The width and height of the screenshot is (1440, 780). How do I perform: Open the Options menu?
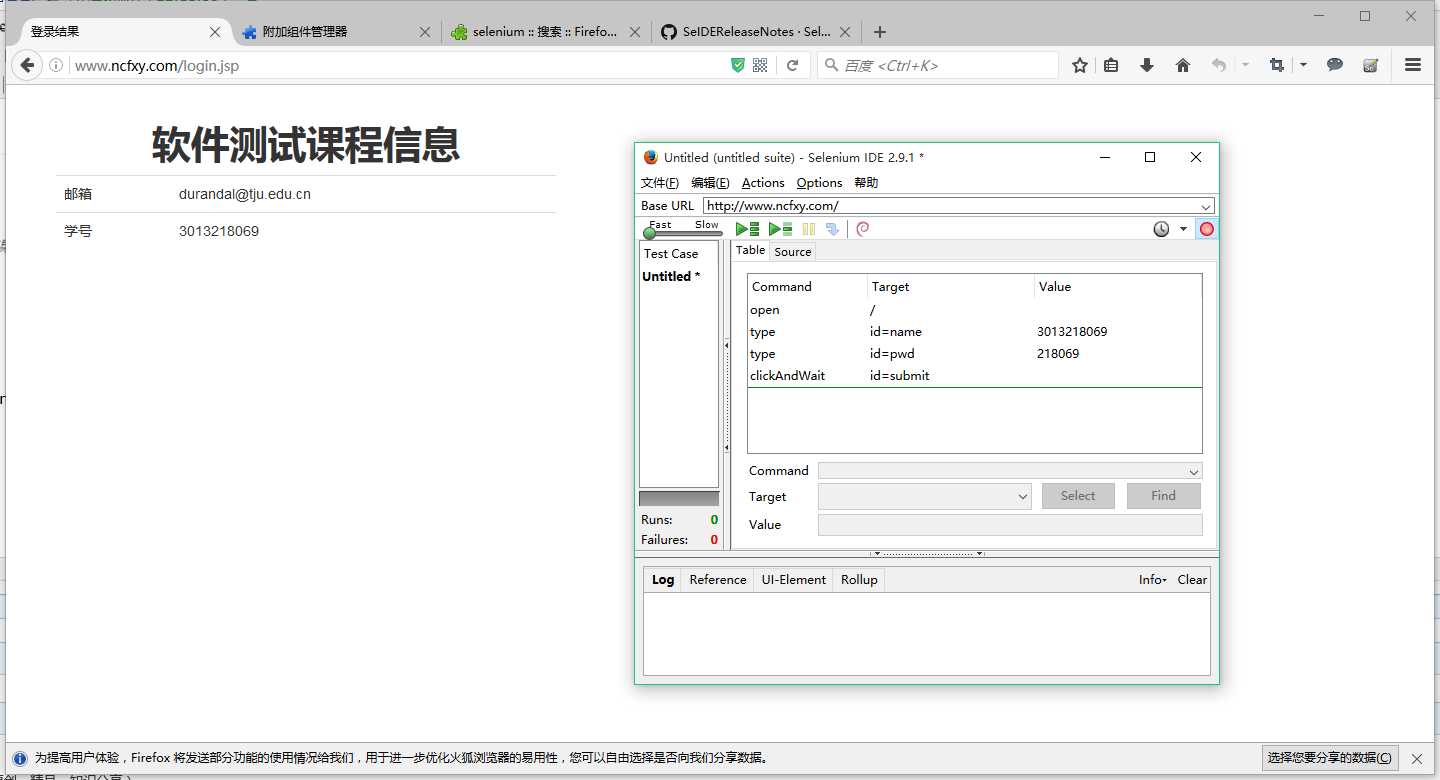tap(819, 183)
